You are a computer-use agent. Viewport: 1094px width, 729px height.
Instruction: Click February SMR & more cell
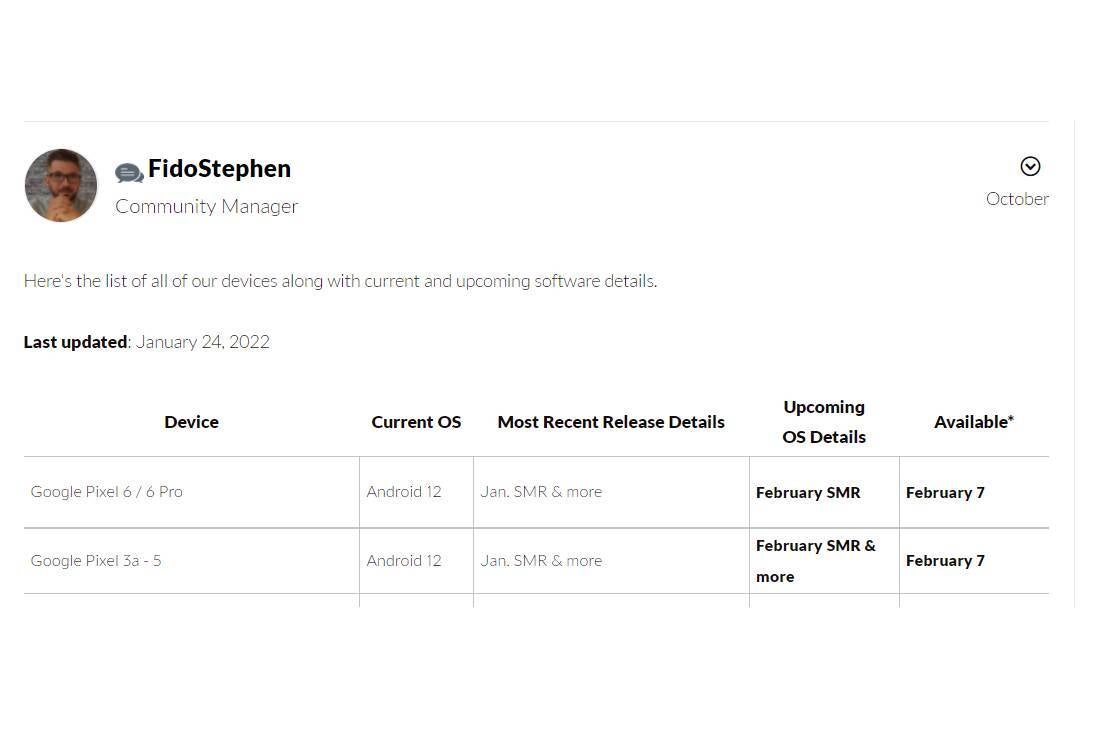816,561
